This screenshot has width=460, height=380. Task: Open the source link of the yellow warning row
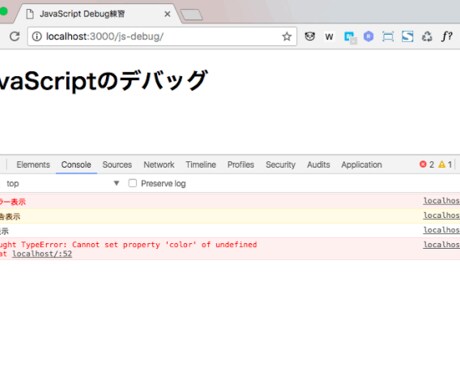[x=441, y=215]
